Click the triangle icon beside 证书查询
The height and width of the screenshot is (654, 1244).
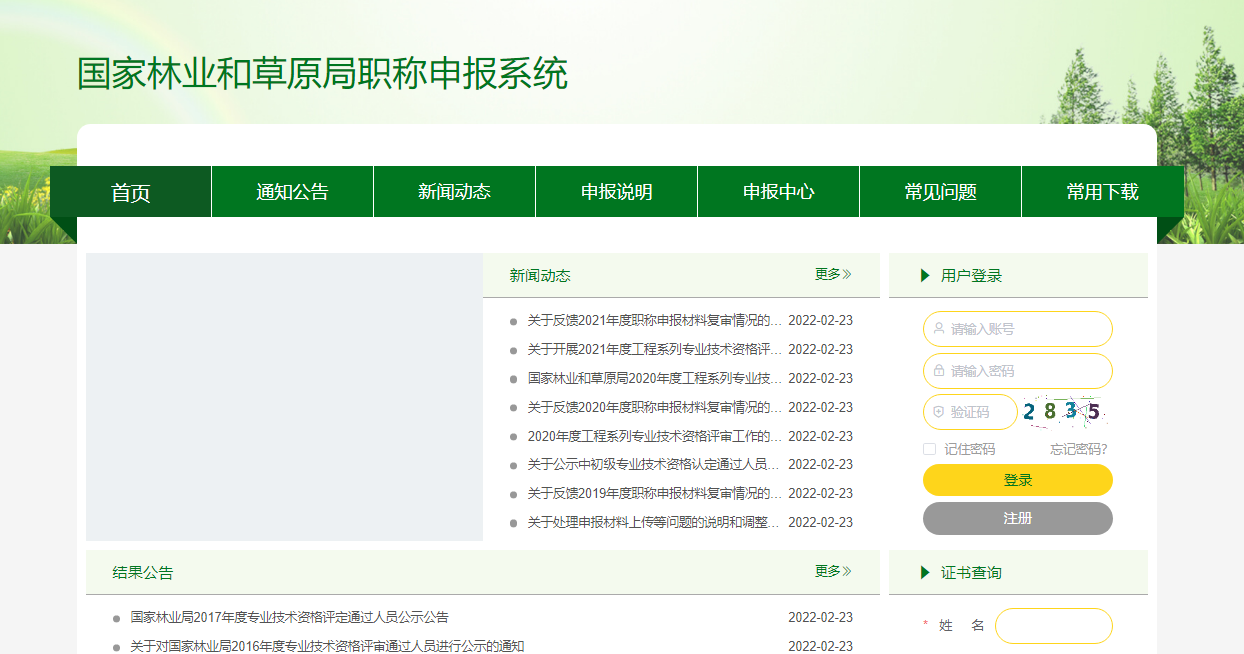(925, 573)
